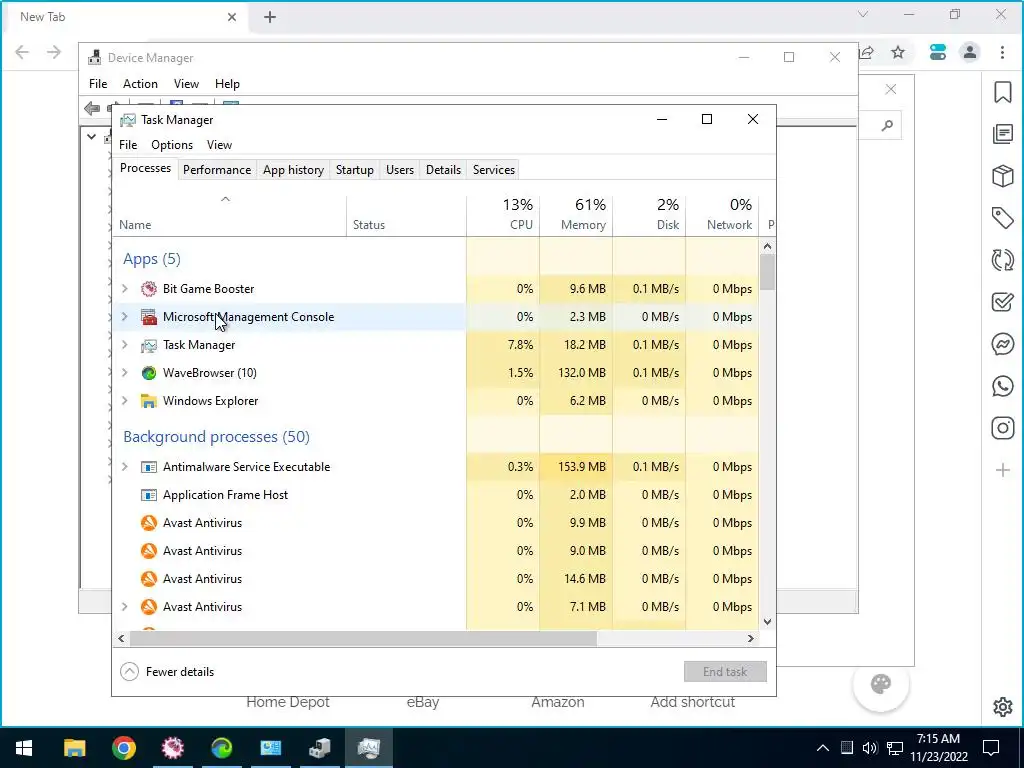Switch to the Users tab
Screen dimensions: 1024x768
click(x=400, y=170)
